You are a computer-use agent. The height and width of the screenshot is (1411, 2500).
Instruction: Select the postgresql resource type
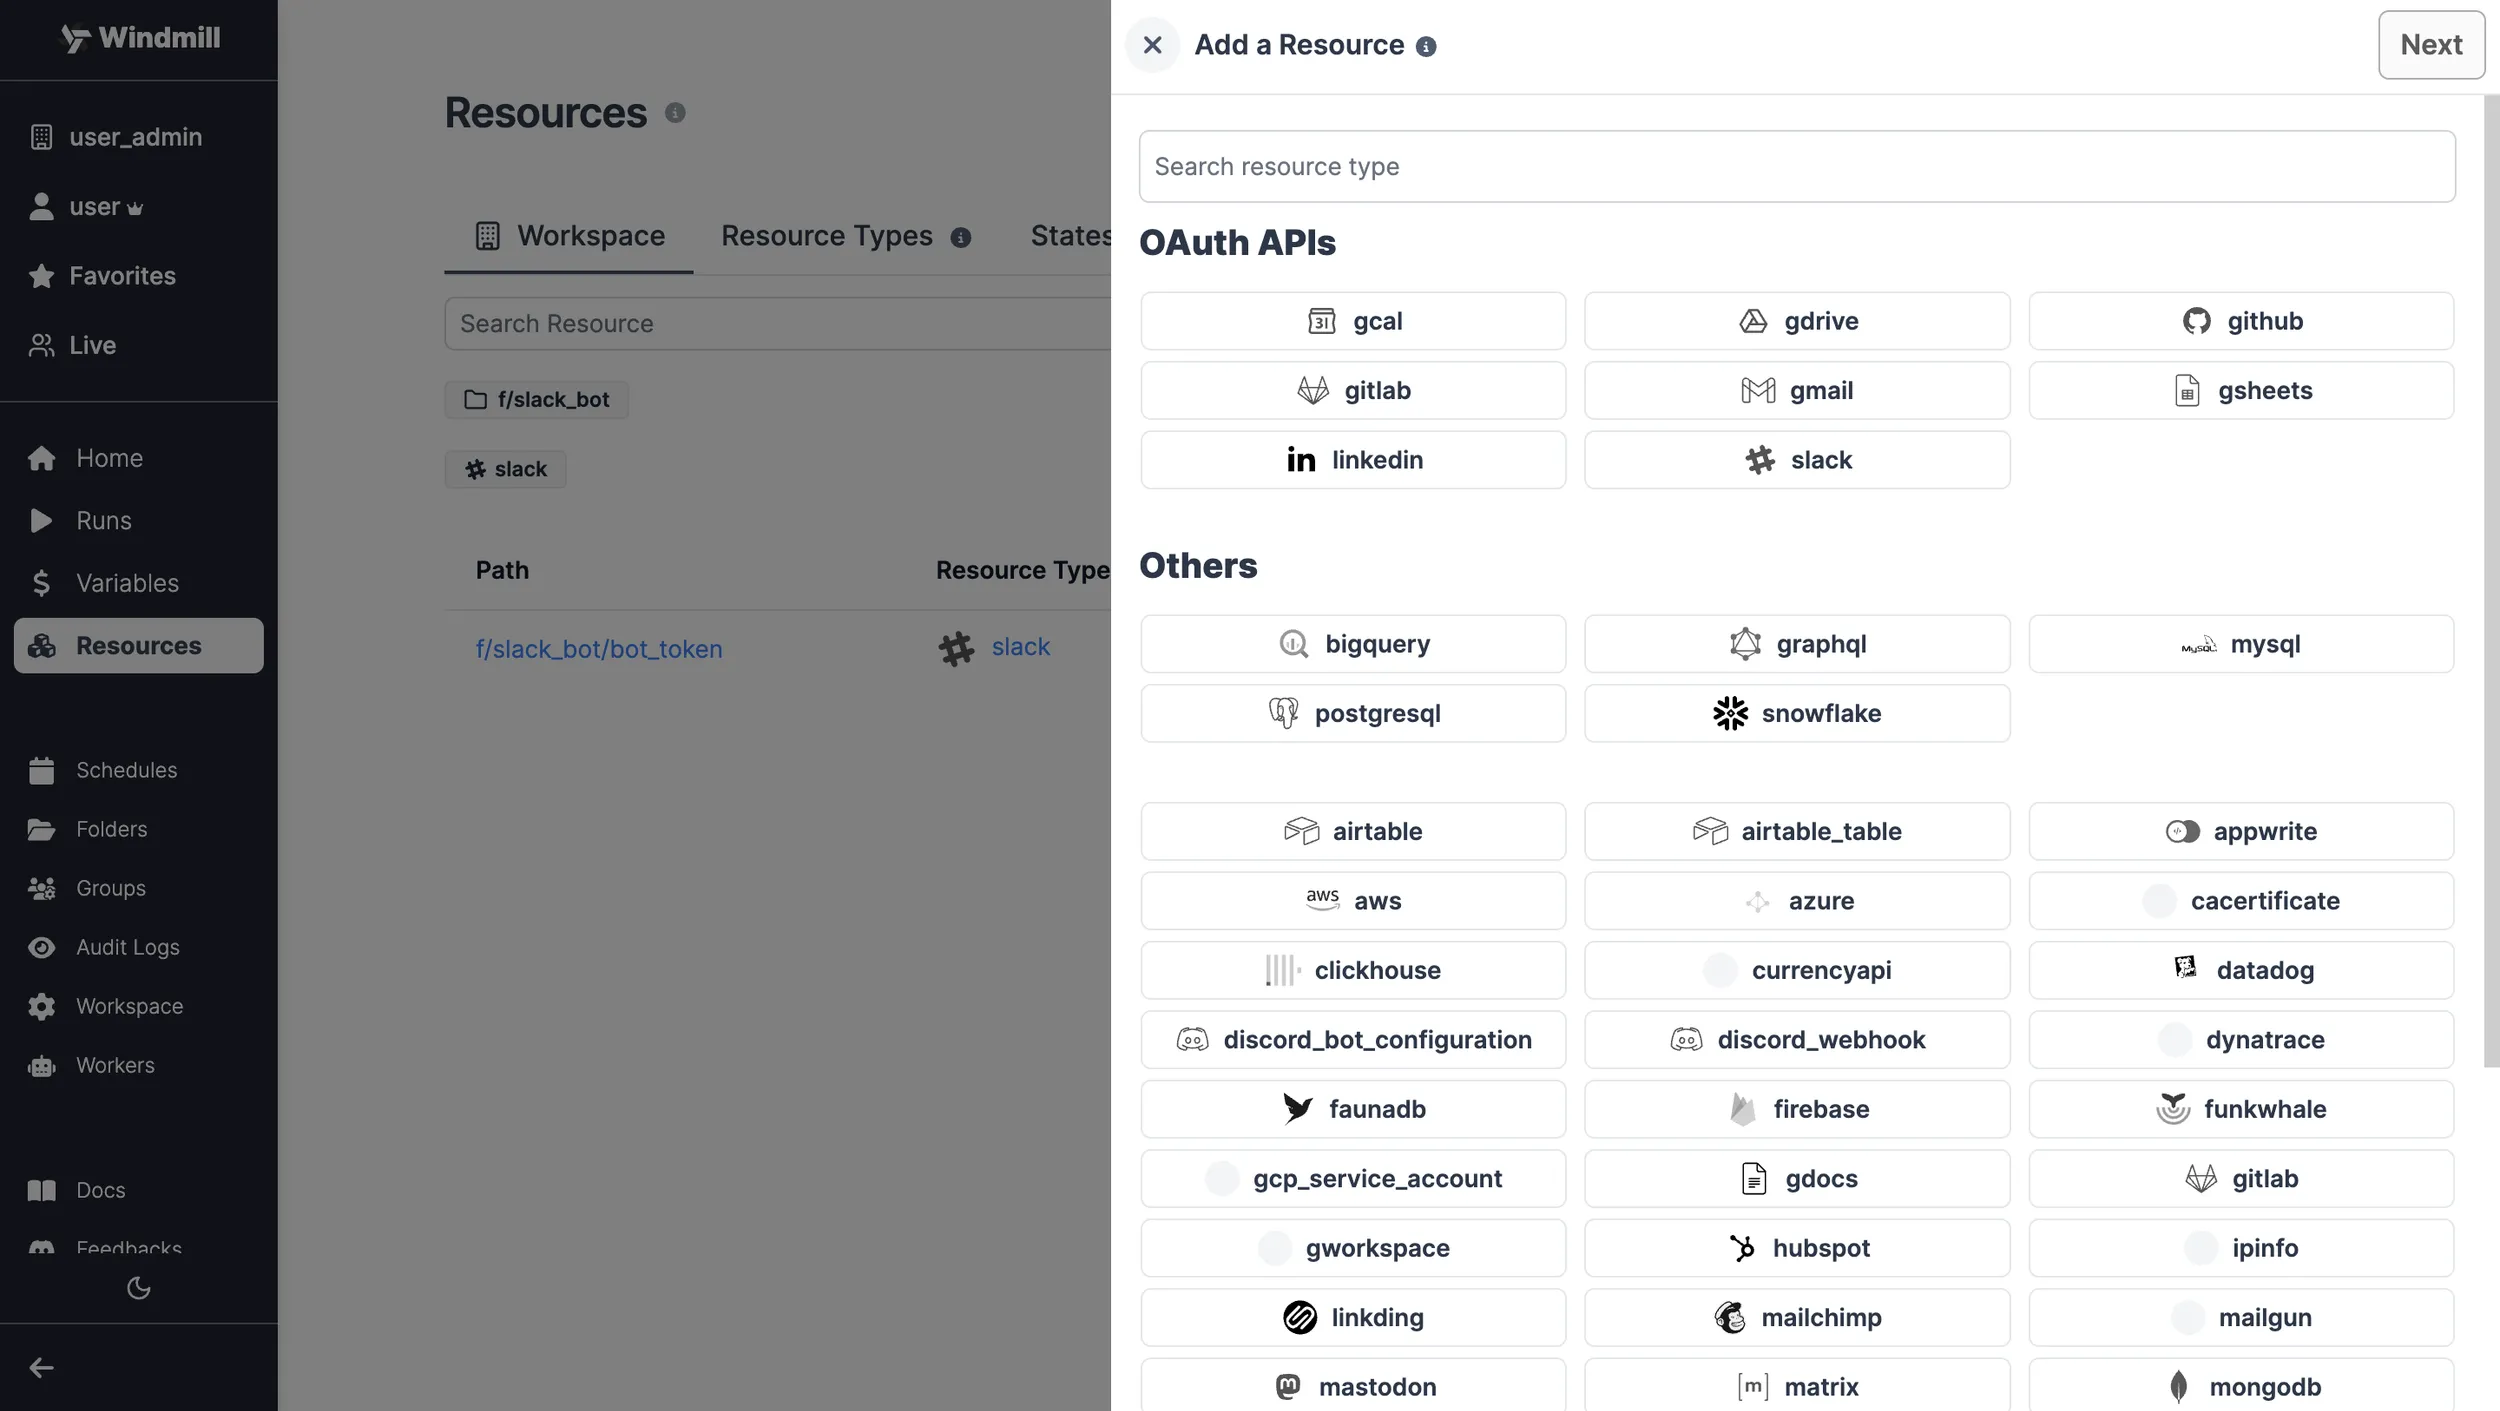point(1352,713)
